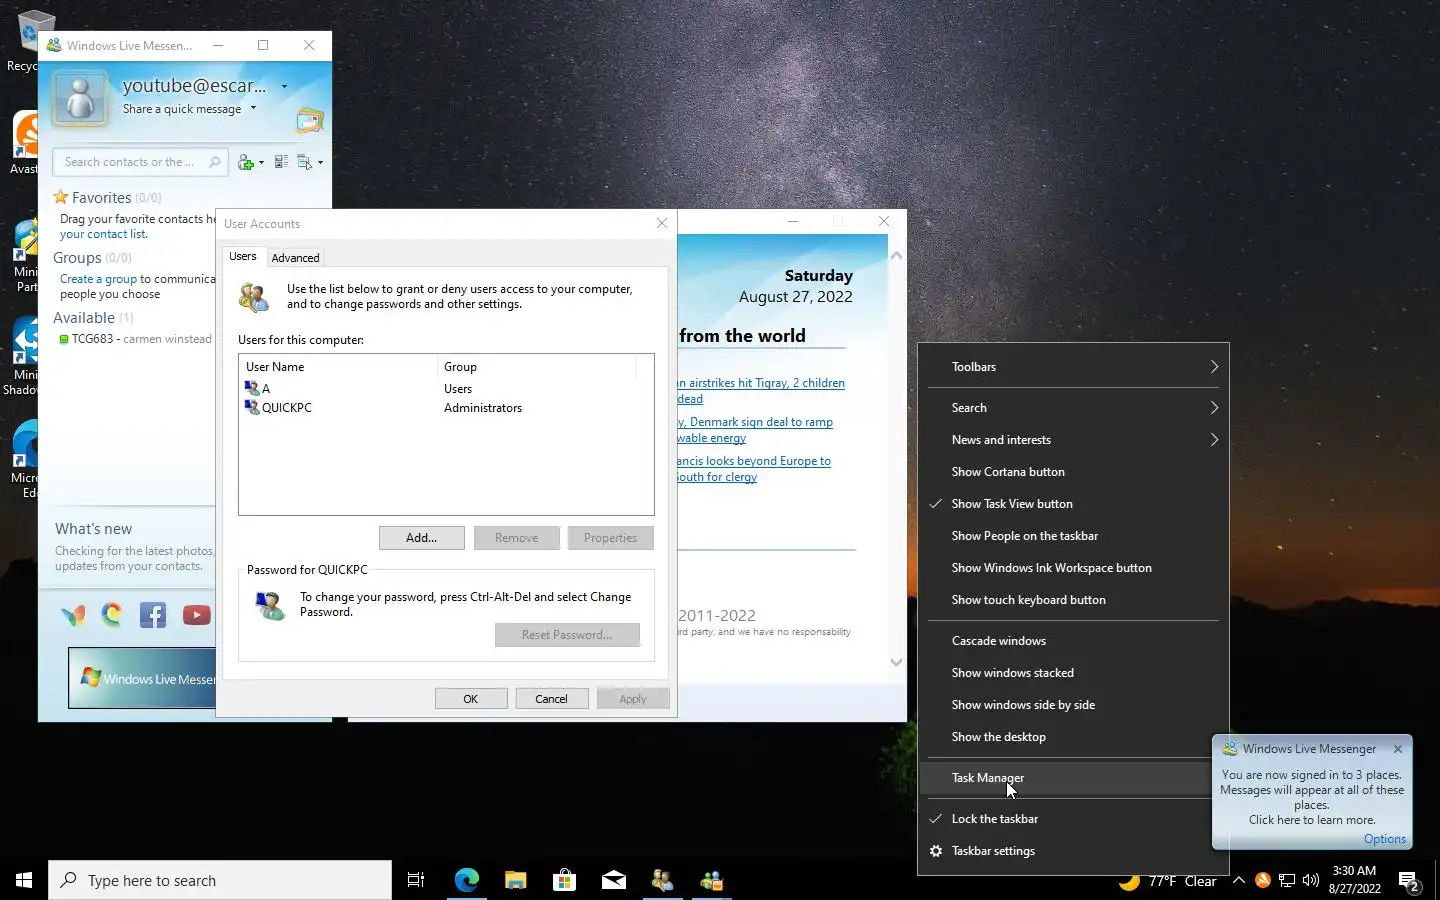Click the weather 77°F Clear widget
This screenshot has width=1440, height=900.
click(x=1167, y=881)
